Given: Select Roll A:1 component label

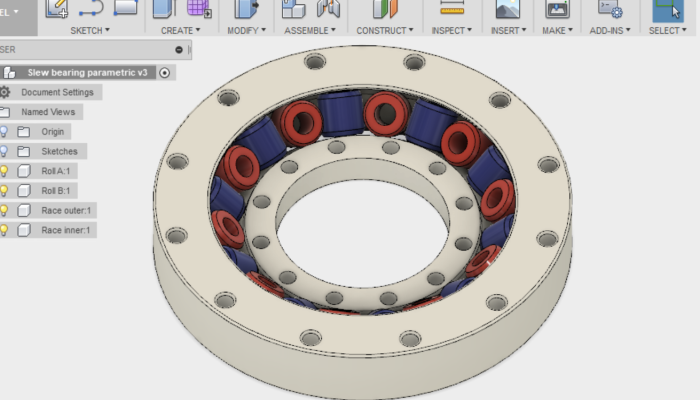Looking at the screenshot, I should [x=56, y=171].
